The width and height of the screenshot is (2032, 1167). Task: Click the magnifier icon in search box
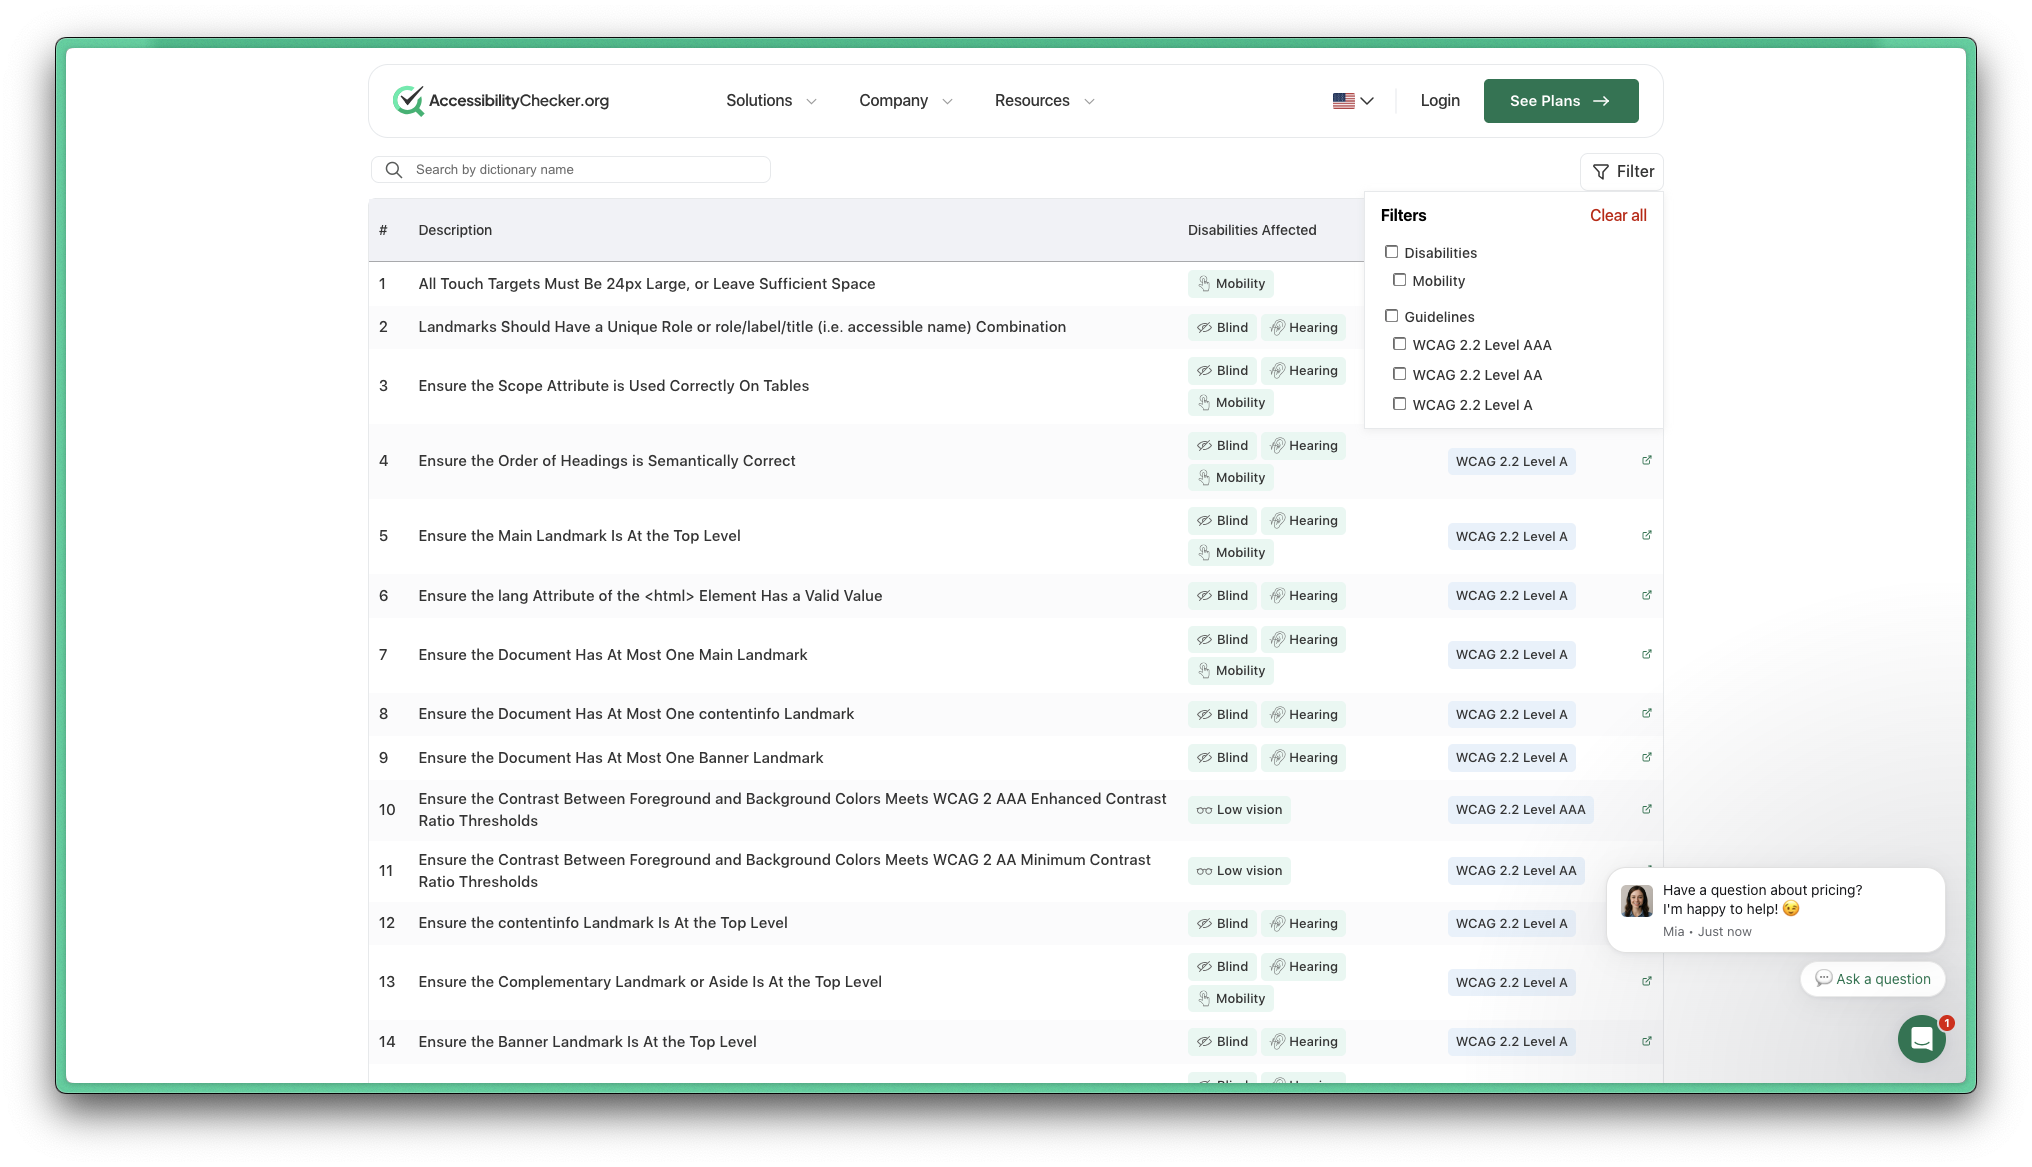pyautogui.click(x=394, y=170)
